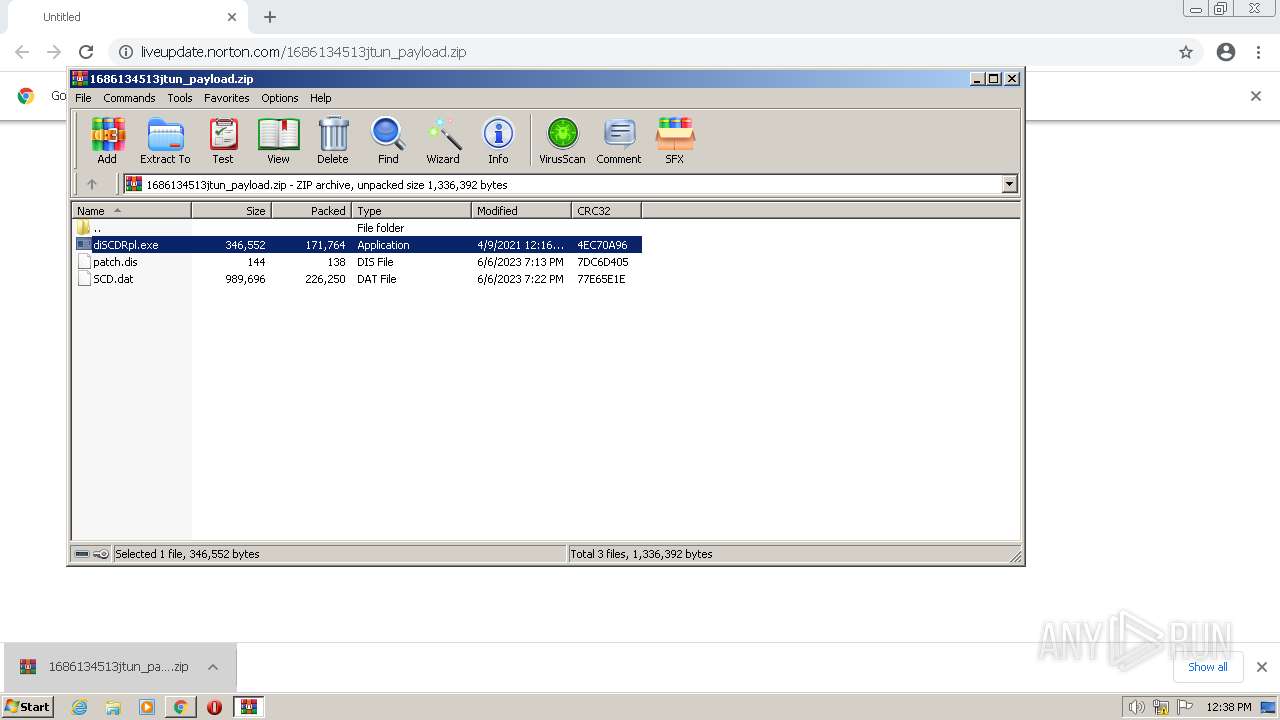Close the Chrome downloads bar
The height and width of the screenshot is (720, 1280).
pos(1261,667)
